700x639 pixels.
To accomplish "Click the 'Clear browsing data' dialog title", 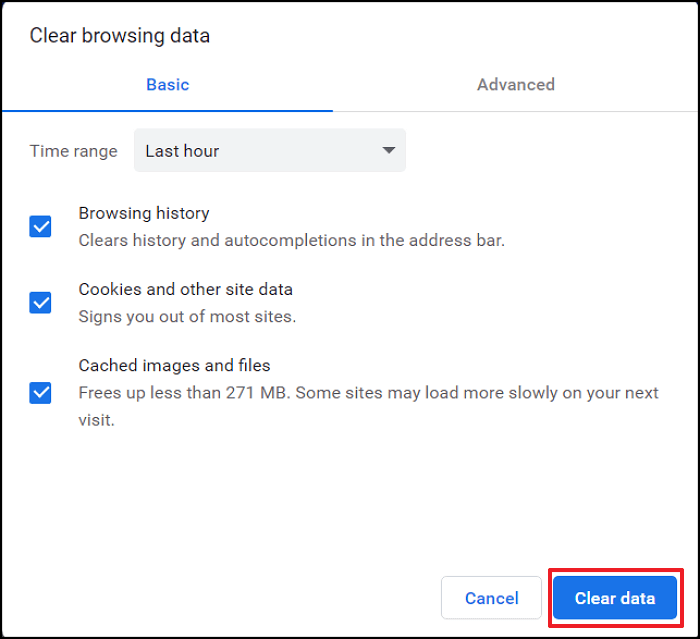I will 120,36.
